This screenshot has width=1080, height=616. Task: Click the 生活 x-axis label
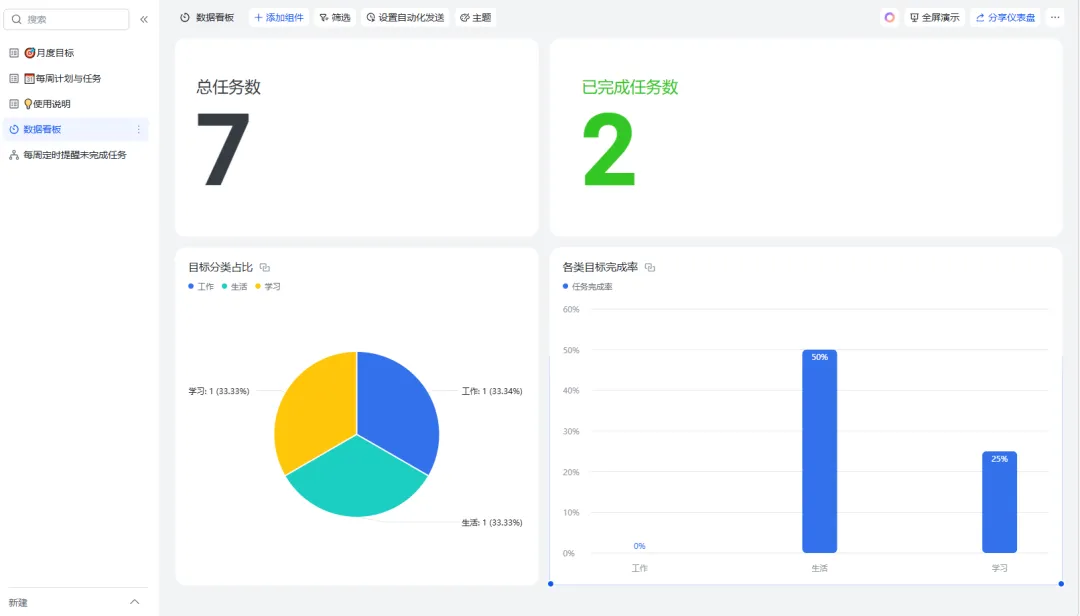click(x=820, y=568)
